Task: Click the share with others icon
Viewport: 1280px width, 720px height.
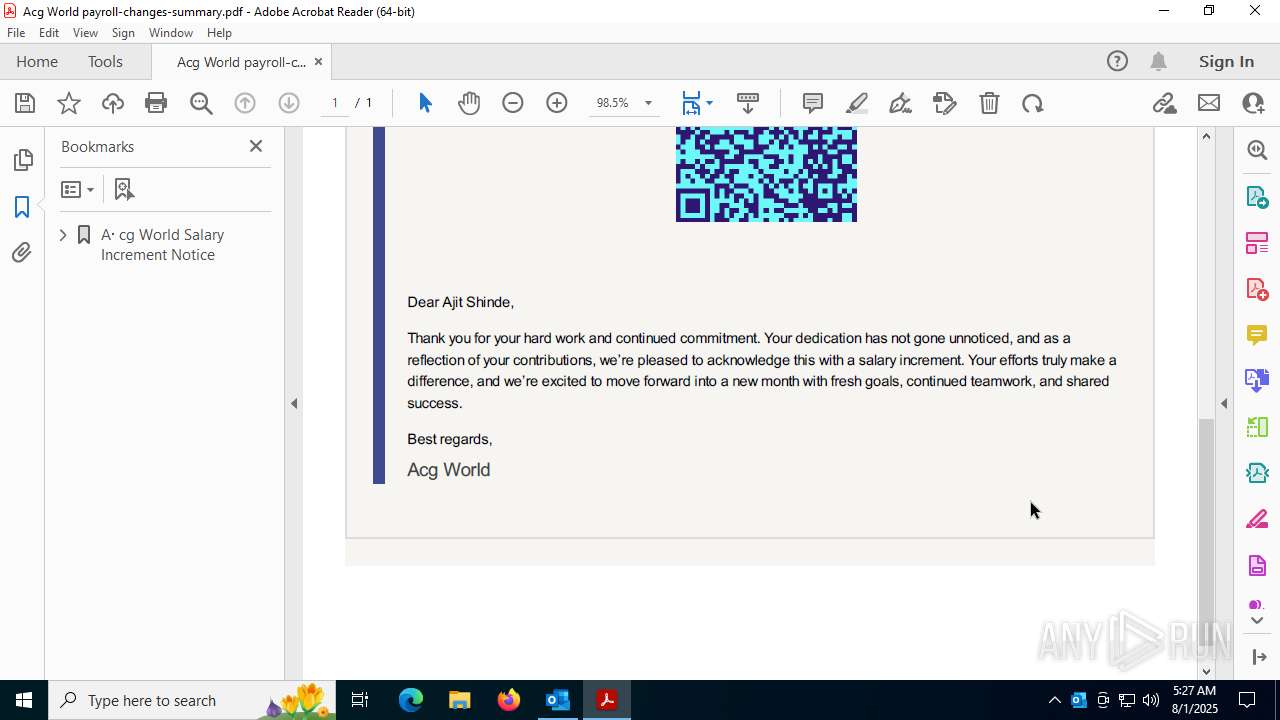Action: (x=1253, y=103)
